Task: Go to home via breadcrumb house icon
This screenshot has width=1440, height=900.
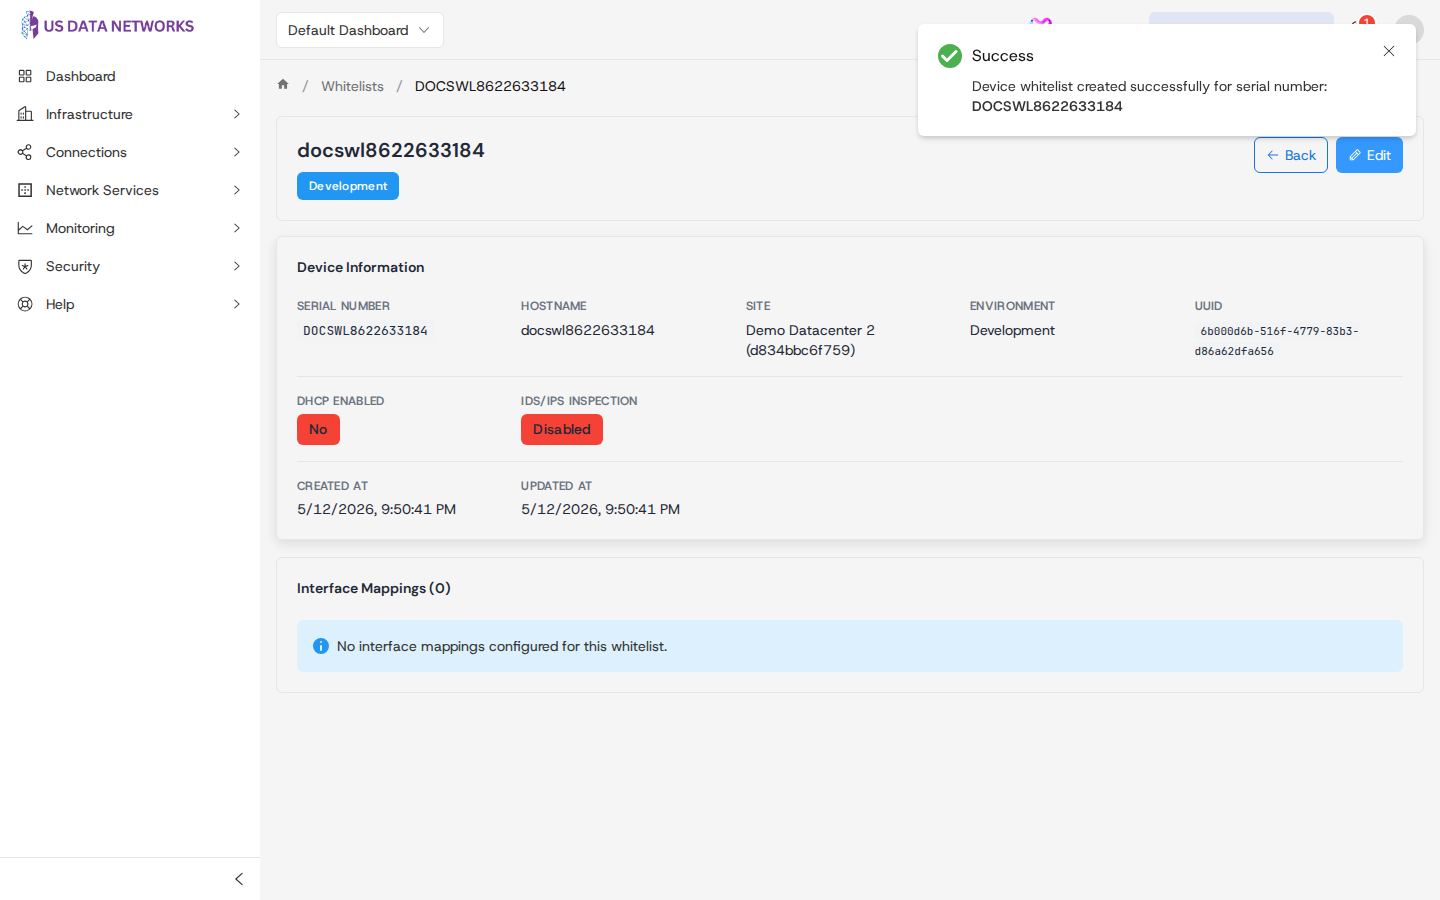Action: [283, 85]
